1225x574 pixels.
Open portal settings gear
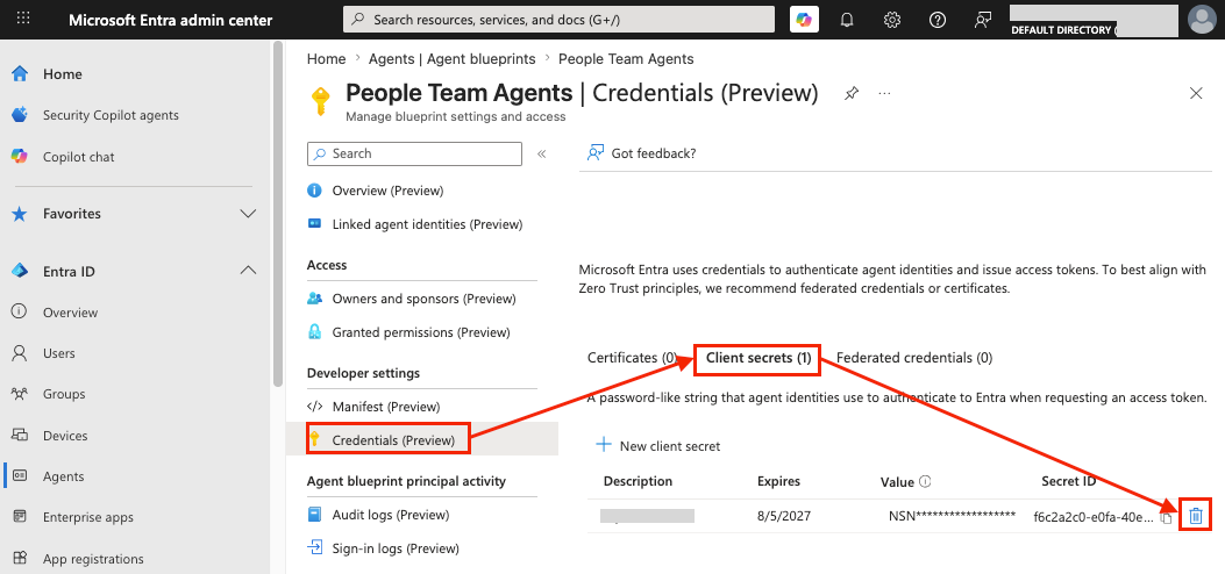tap(892, 20)
